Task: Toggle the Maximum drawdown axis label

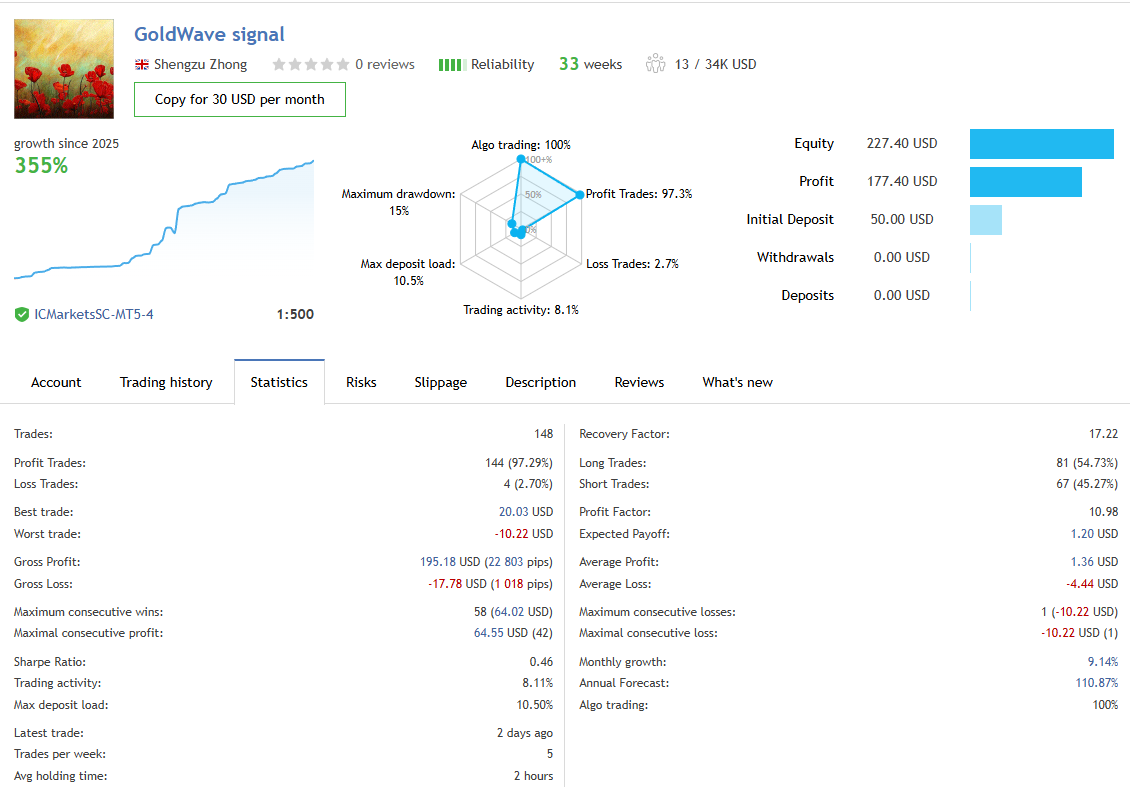Action: 398,202
